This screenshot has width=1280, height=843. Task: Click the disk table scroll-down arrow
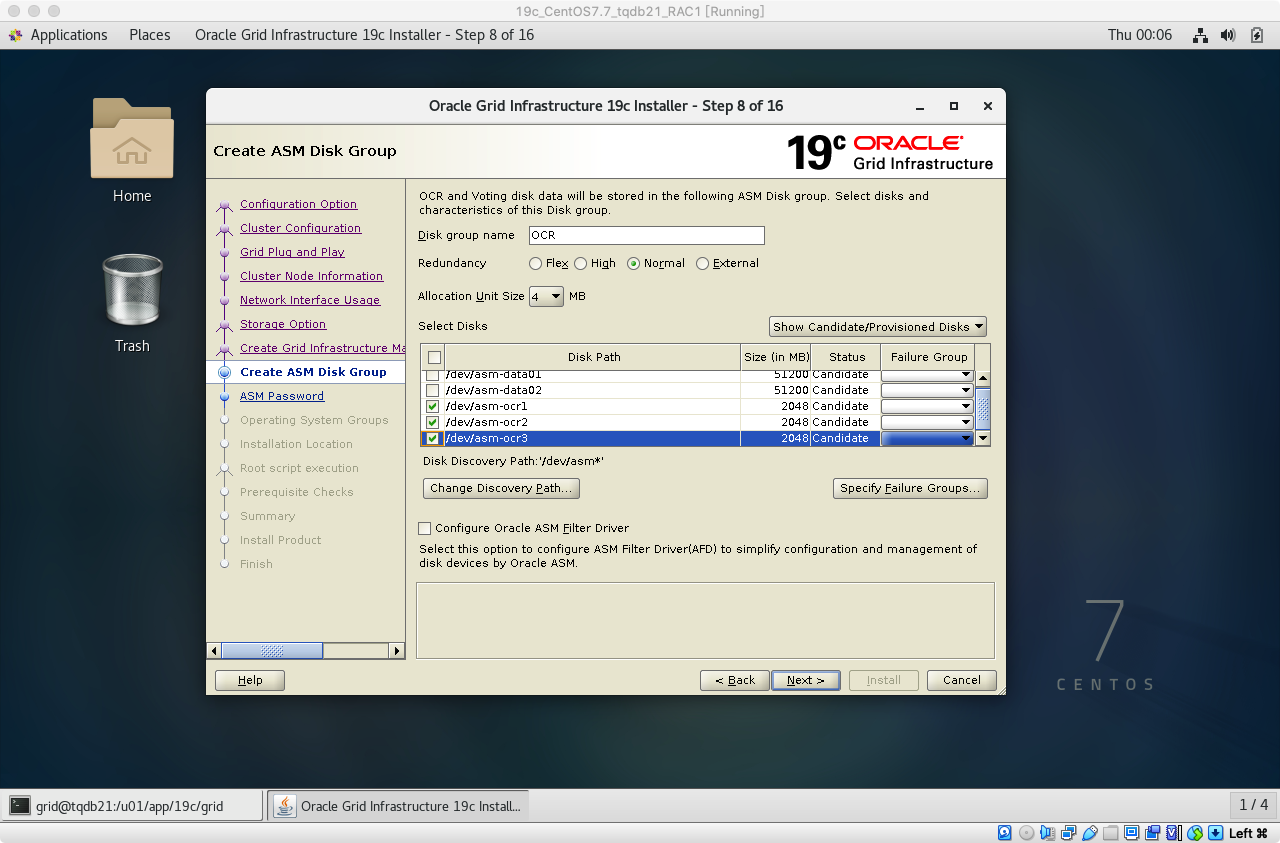coord(983,438)
